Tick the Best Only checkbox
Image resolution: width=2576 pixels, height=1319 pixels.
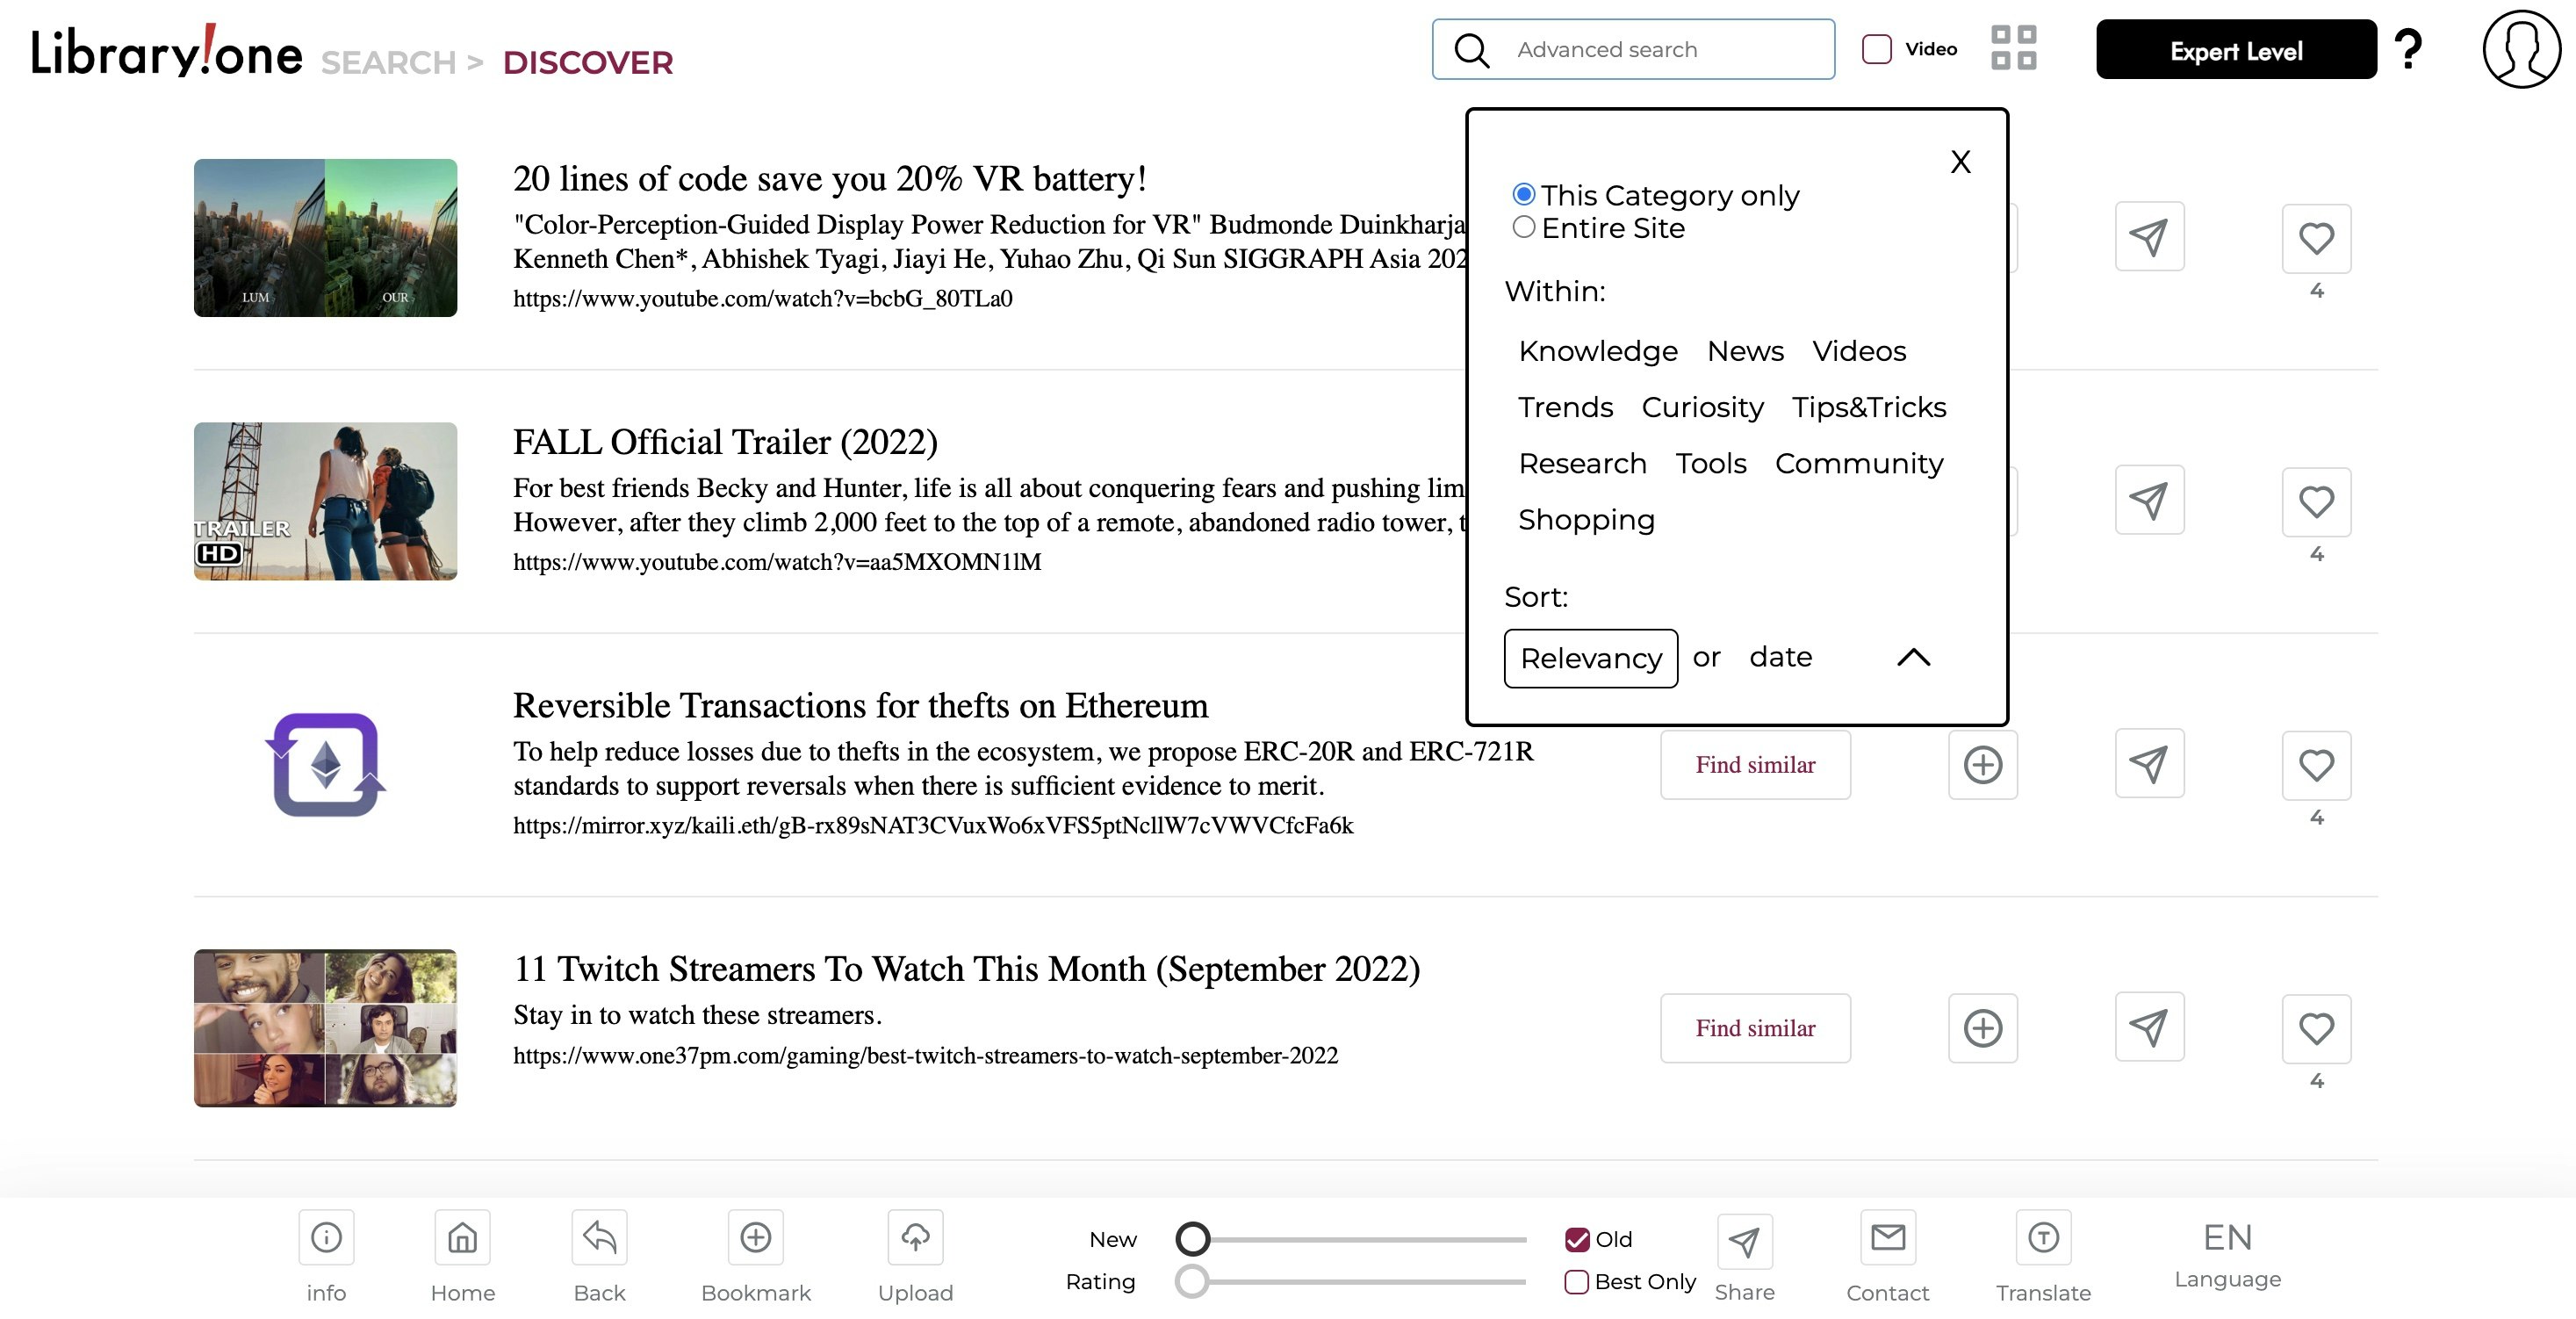(x=1576, y=1281)
